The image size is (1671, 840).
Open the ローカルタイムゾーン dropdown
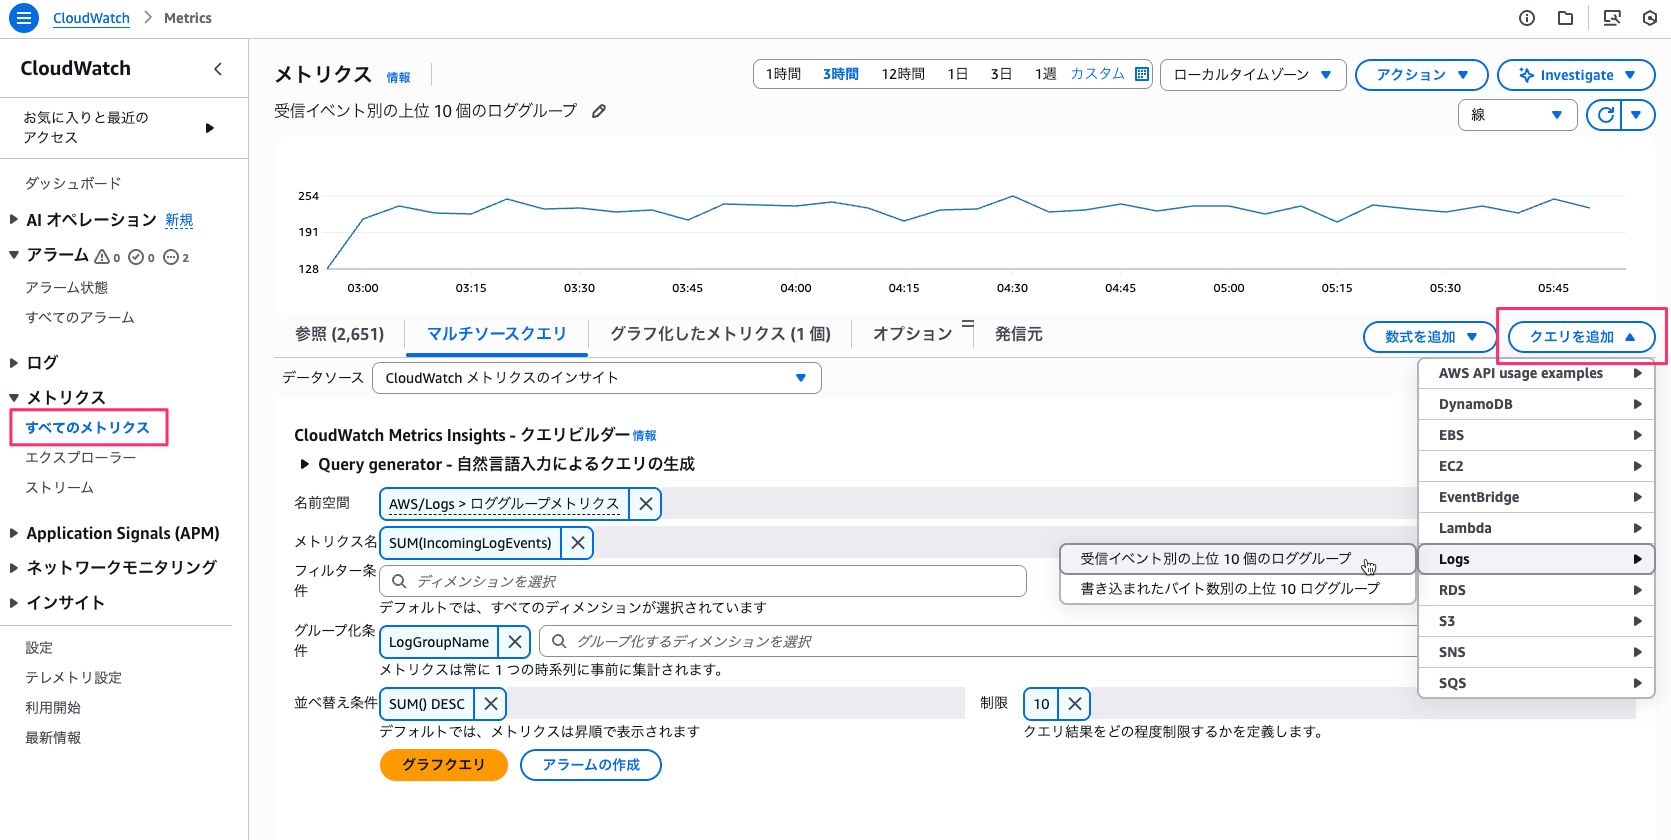point(1253,75)
